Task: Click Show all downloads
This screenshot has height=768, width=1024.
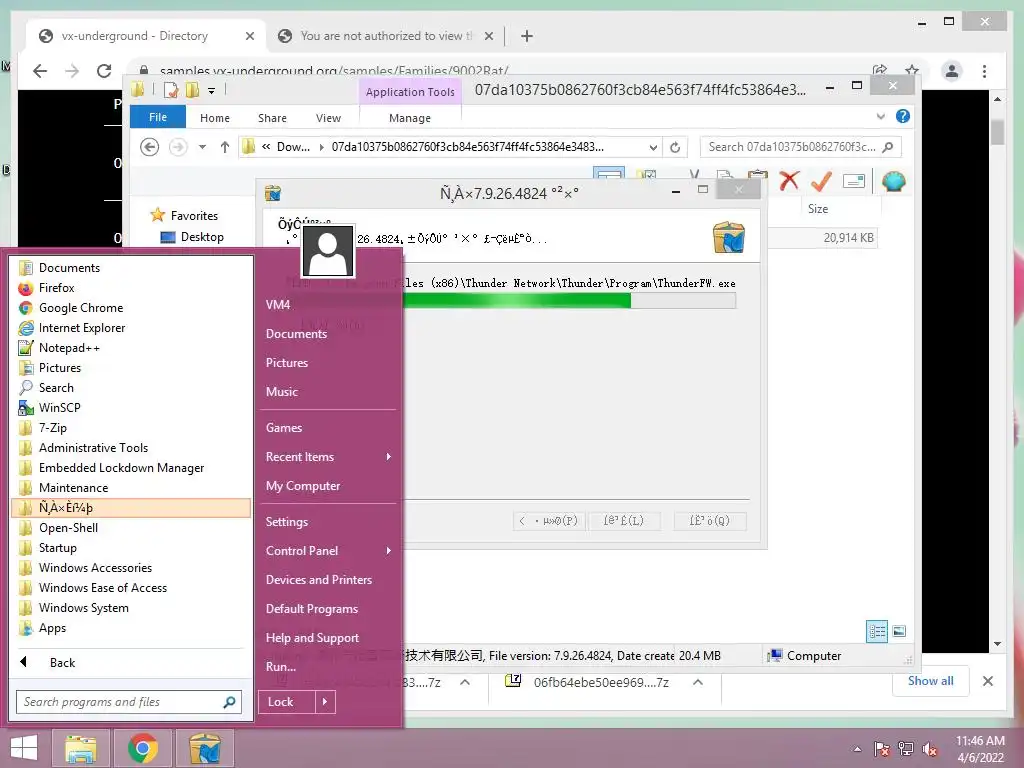Action: (931, 680)
